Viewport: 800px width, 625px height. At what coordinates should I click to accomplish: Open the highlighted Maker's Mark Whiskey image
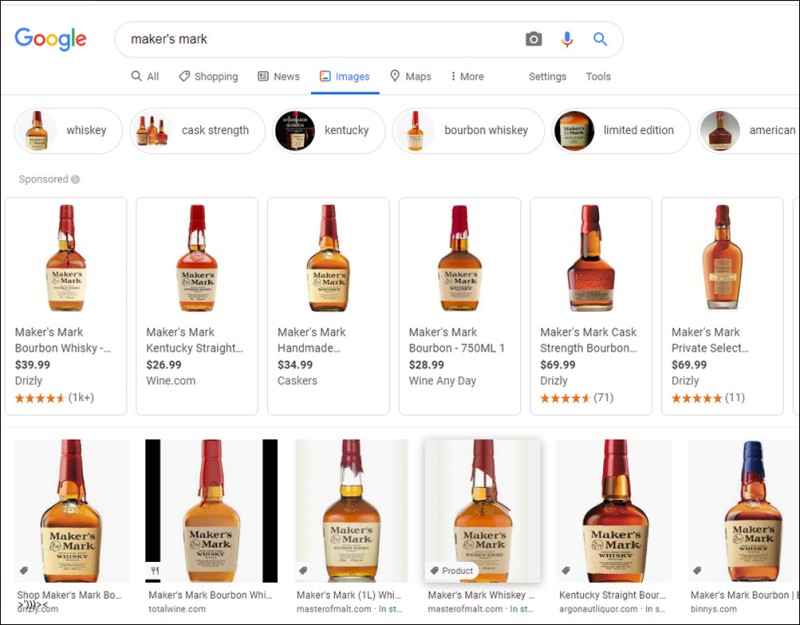(482, 511)
